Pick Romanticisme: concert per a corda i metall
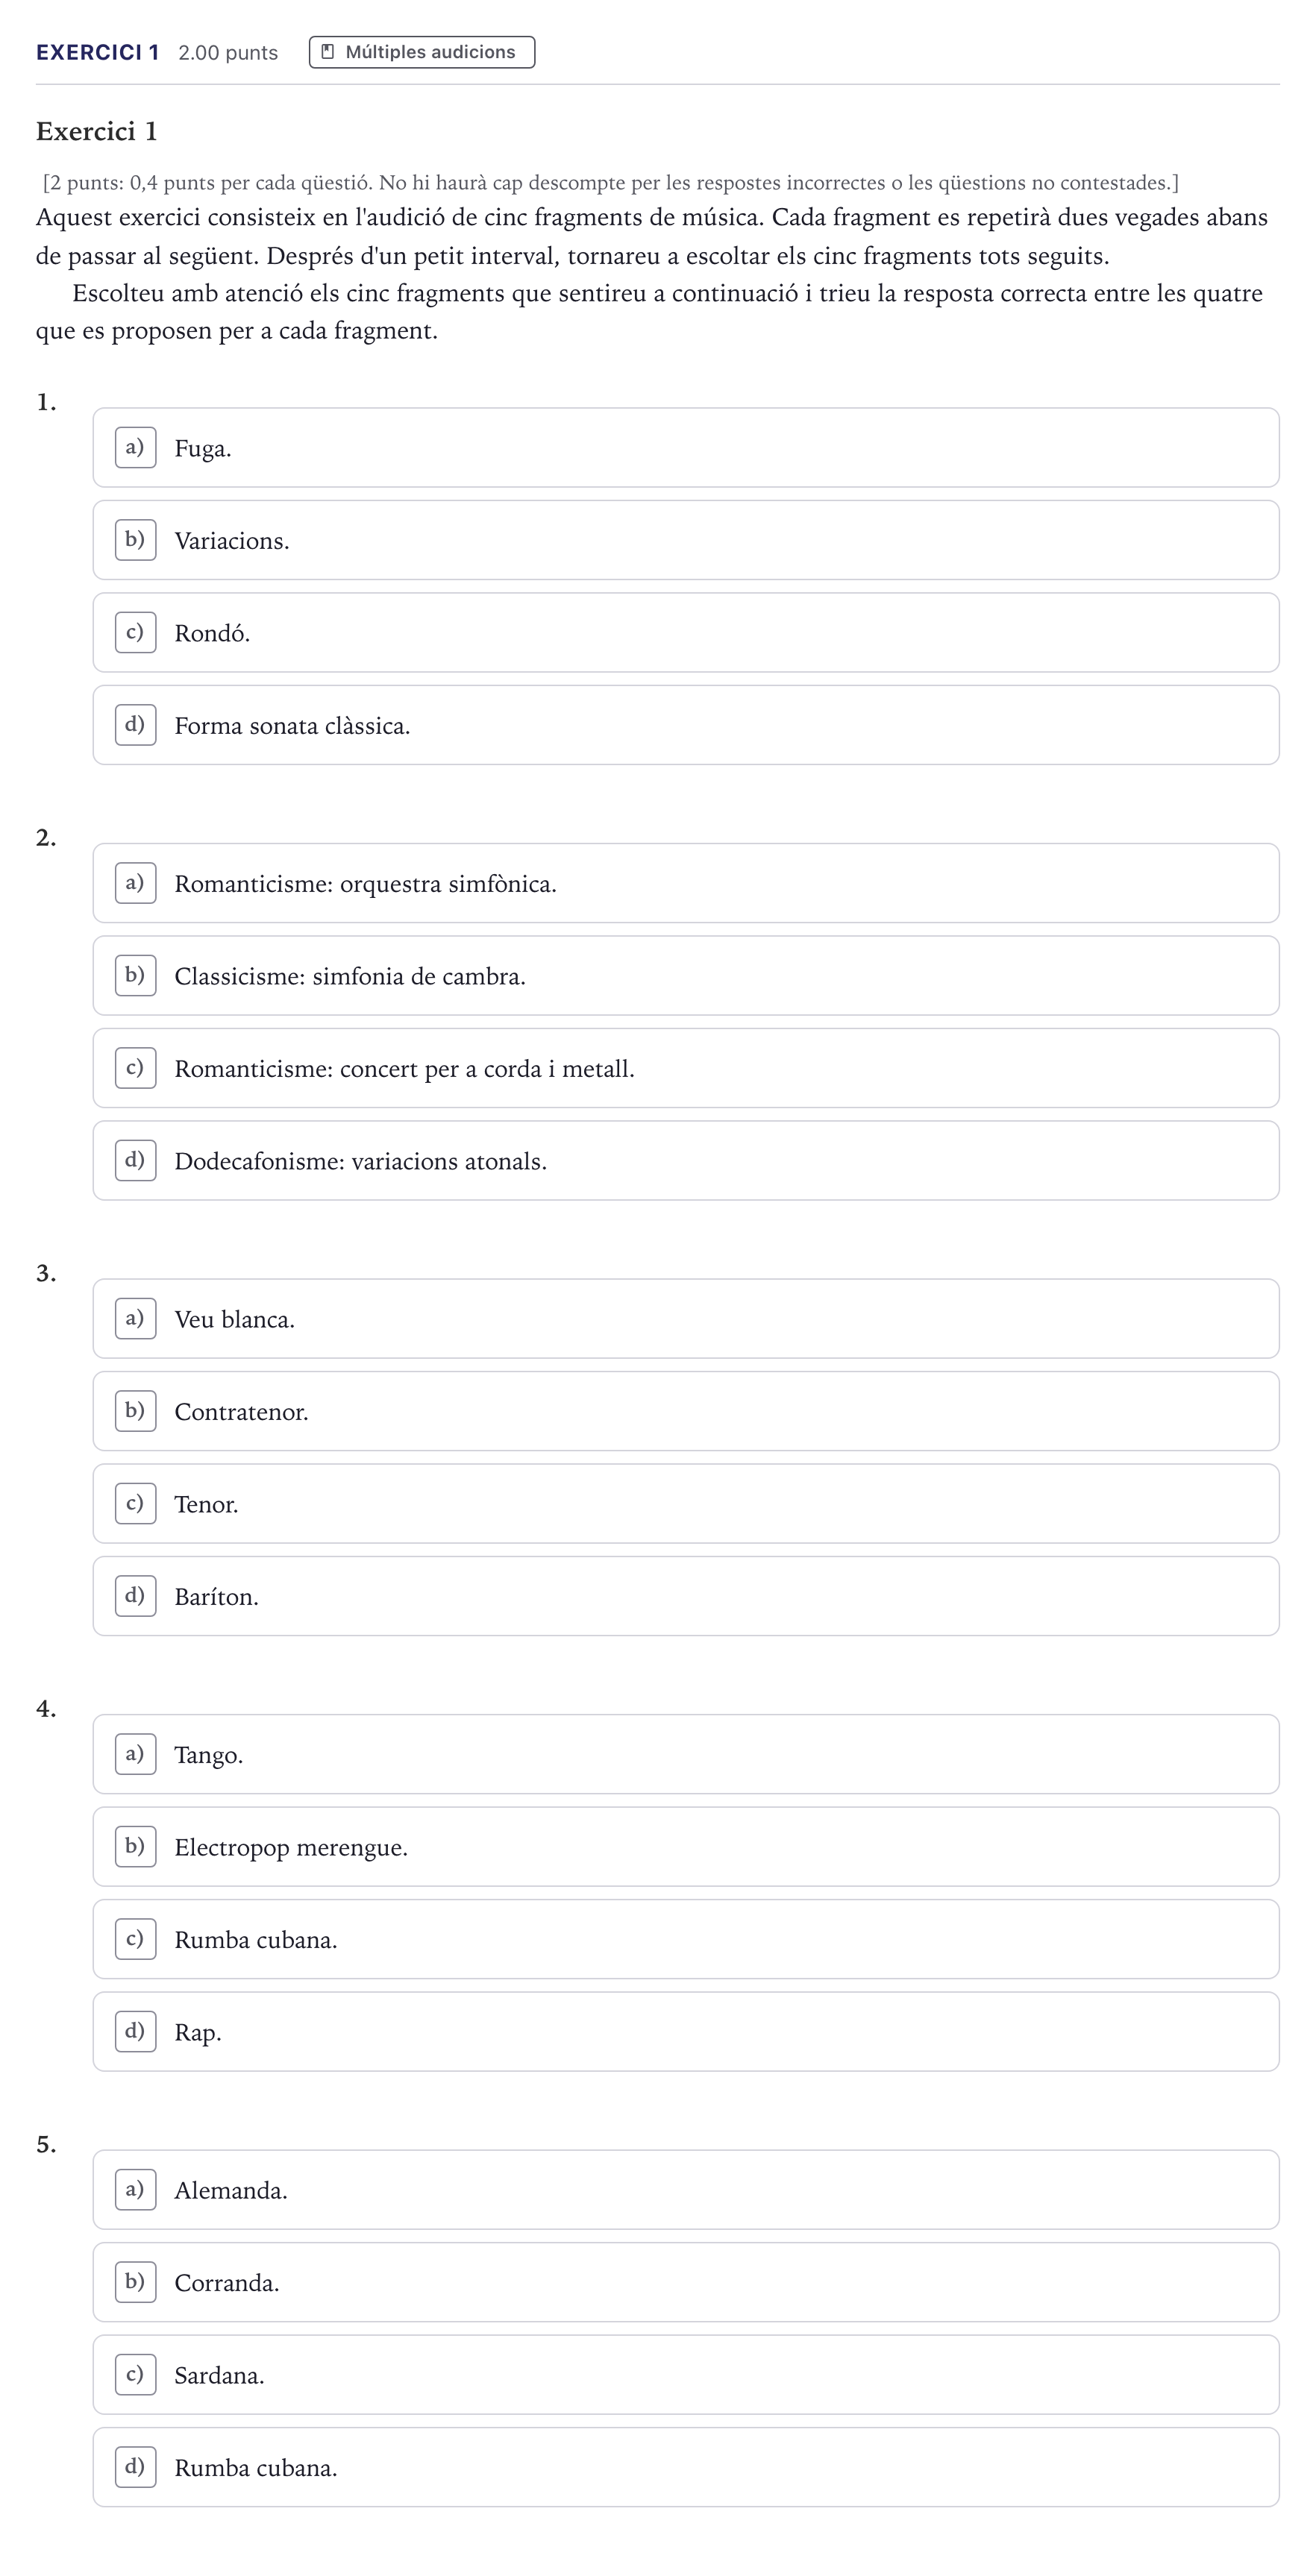 (x=686, y=1068)
